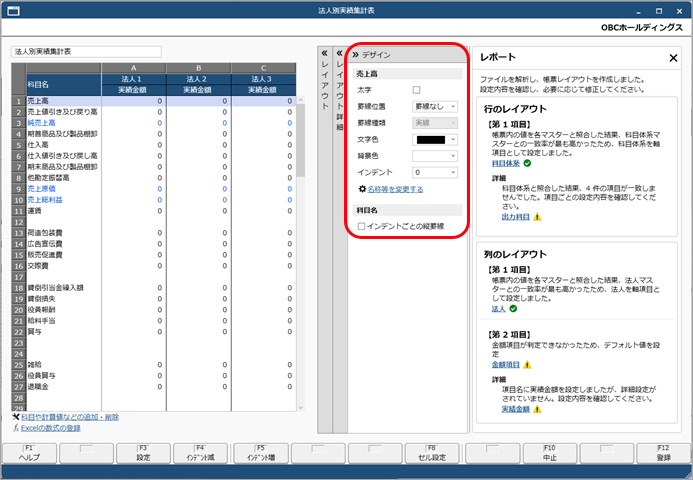Click the 運賃 row label
The width and height of the screenshot is (693, 480).
pos(34,211)
